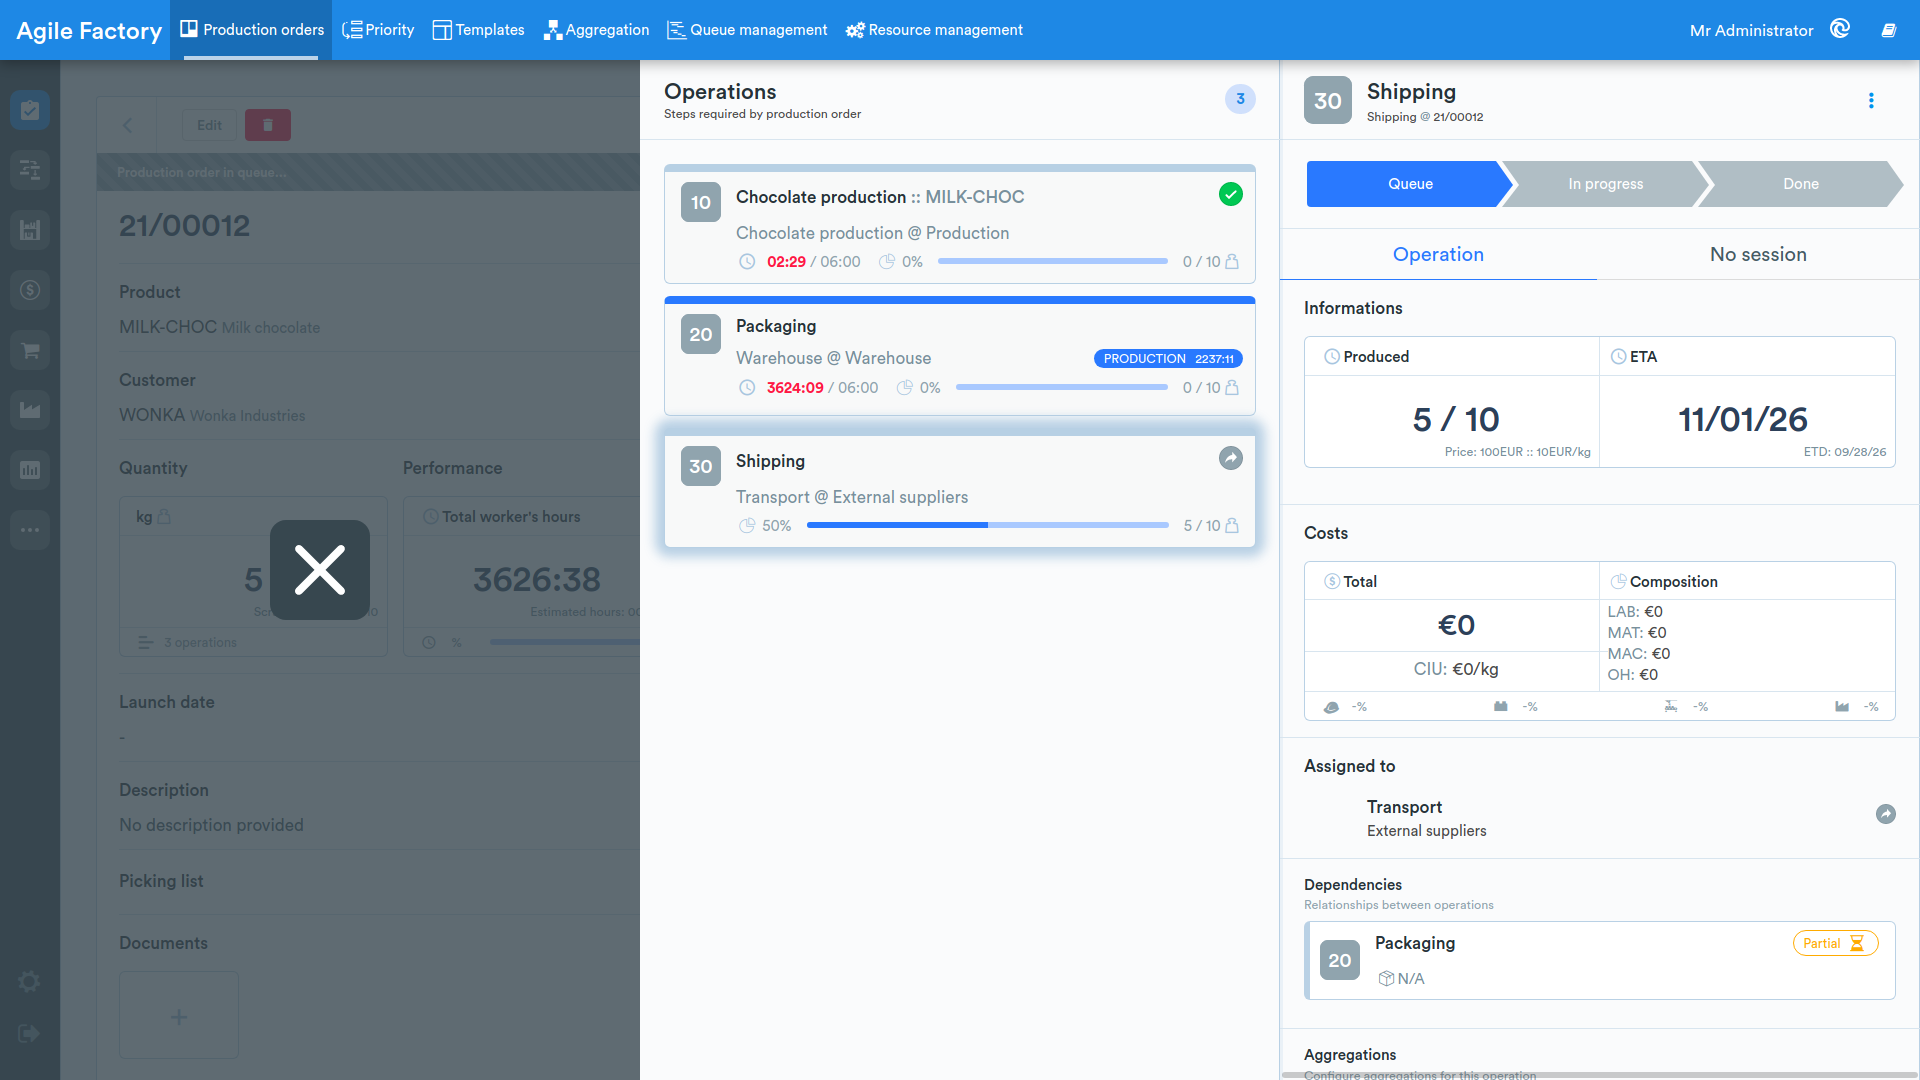
Task: Open Production orders menu
Action: (251, 30)
